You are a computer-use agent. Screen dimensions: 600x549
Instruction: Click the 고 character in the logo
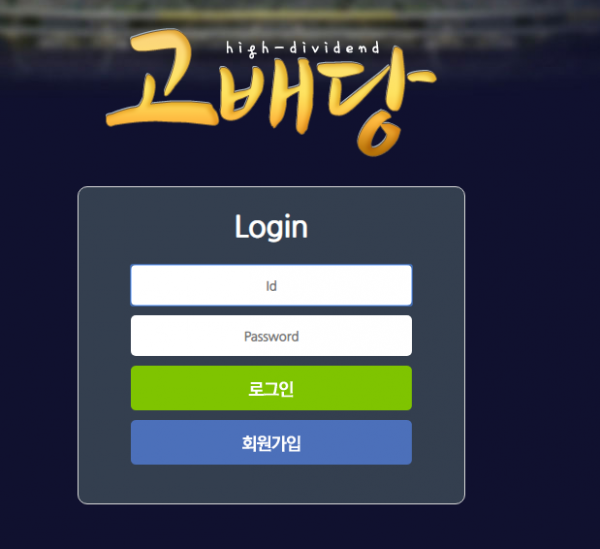162,78
